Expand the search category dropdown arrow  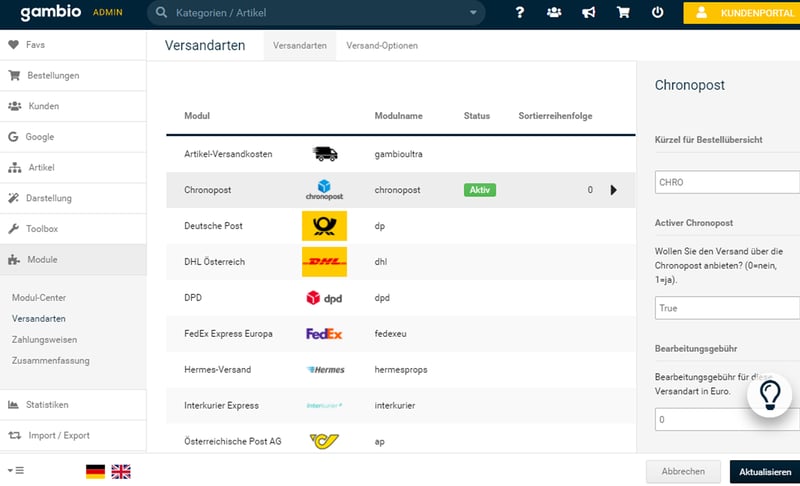point(473,13)
